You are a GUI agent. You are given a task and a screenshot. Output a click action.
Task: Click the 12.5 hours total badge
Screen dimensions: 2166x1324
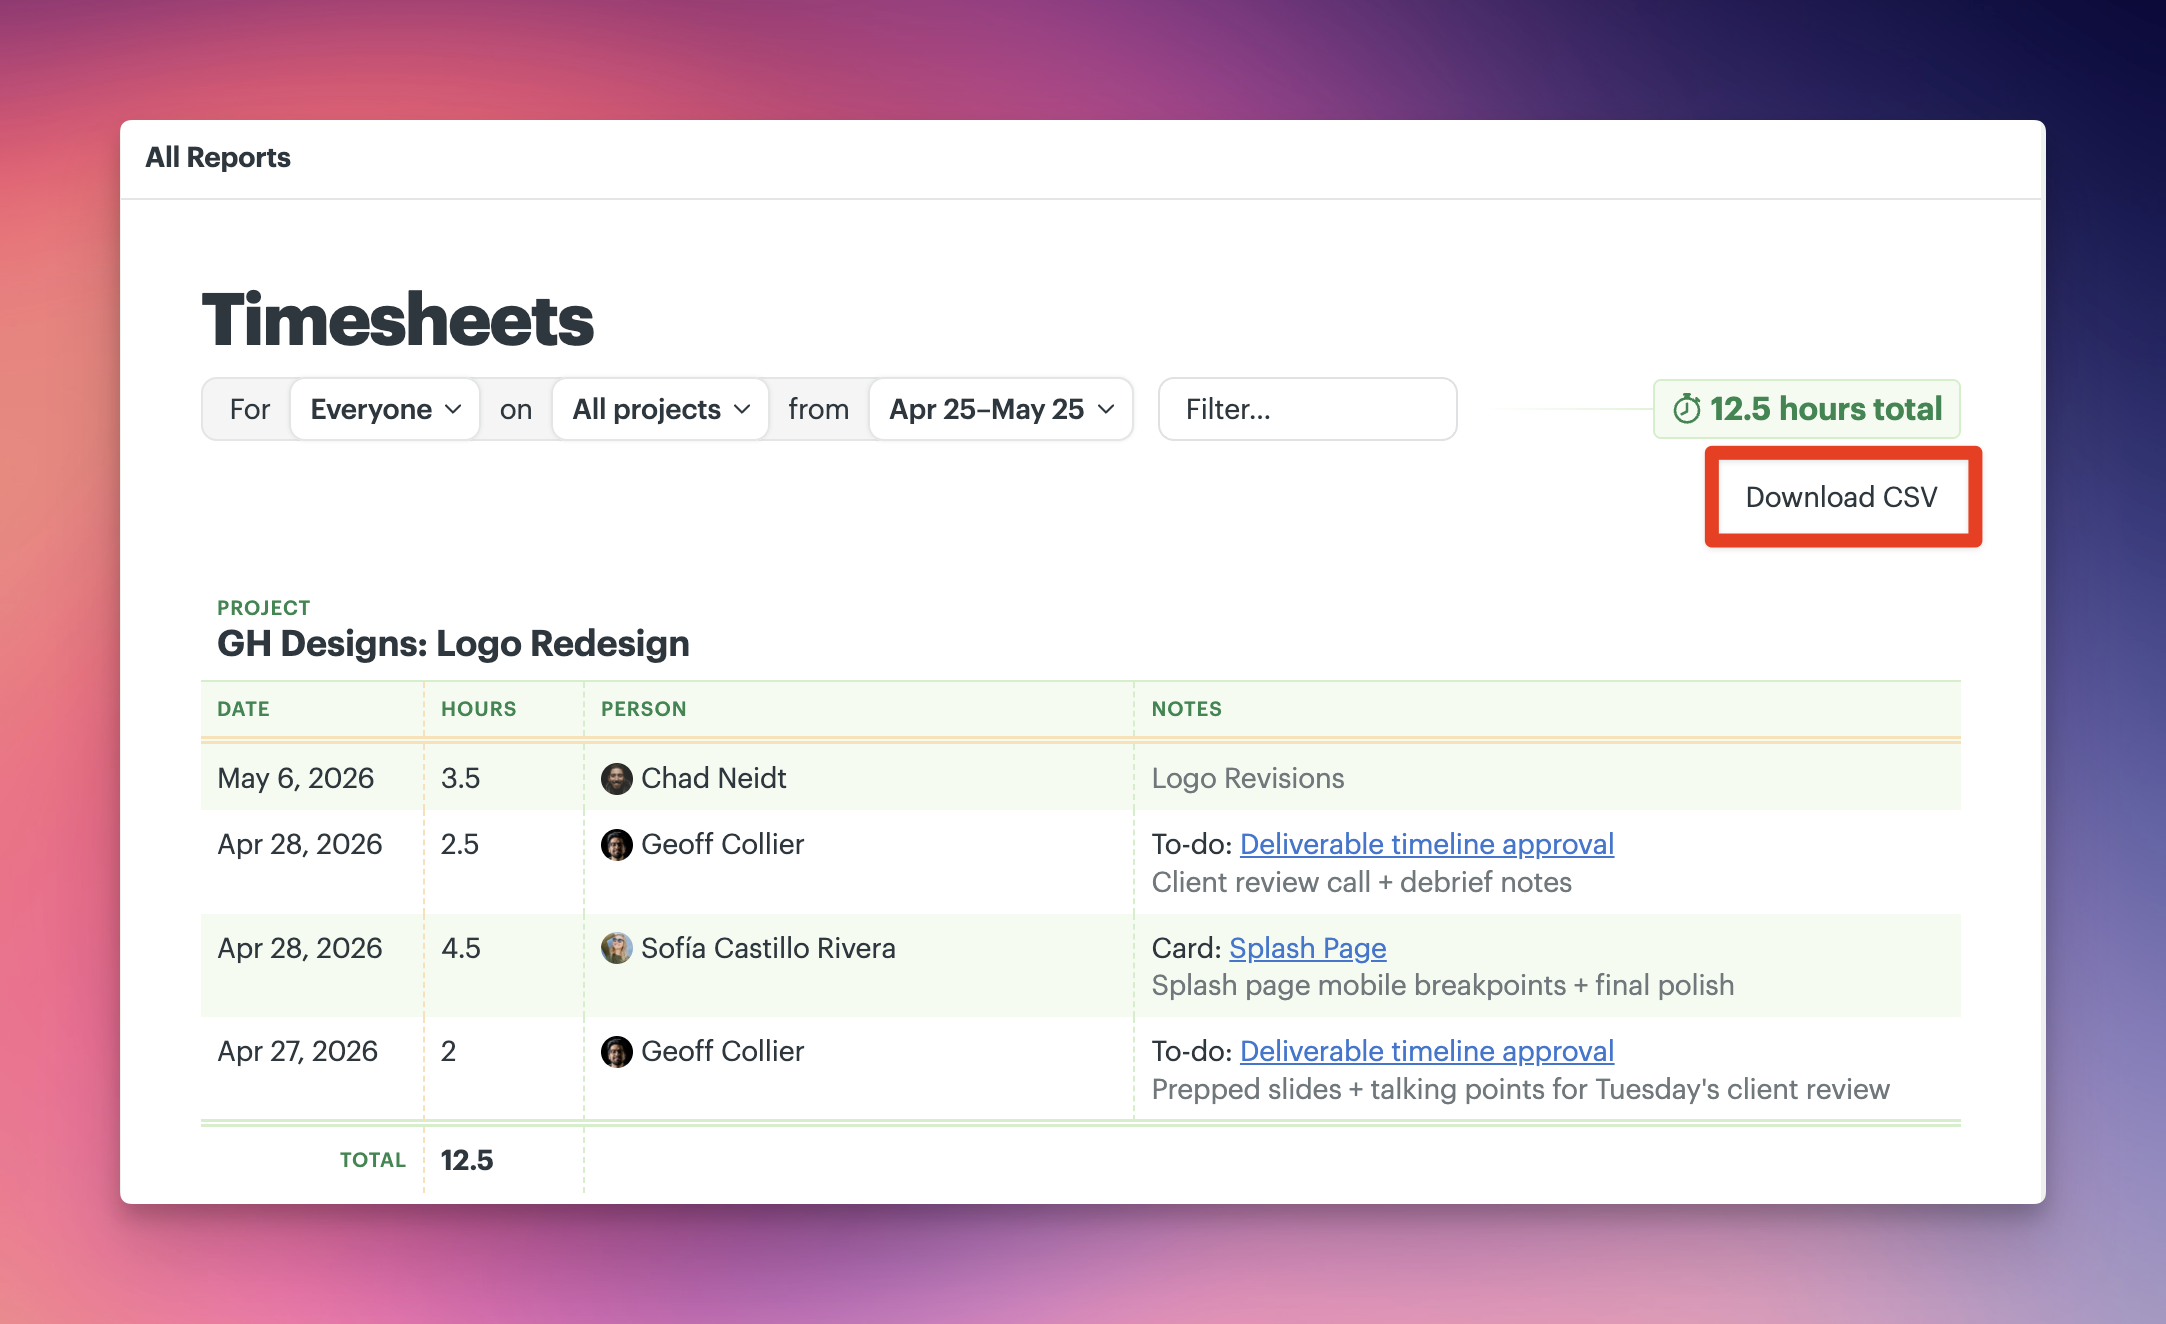[1806, 409]
